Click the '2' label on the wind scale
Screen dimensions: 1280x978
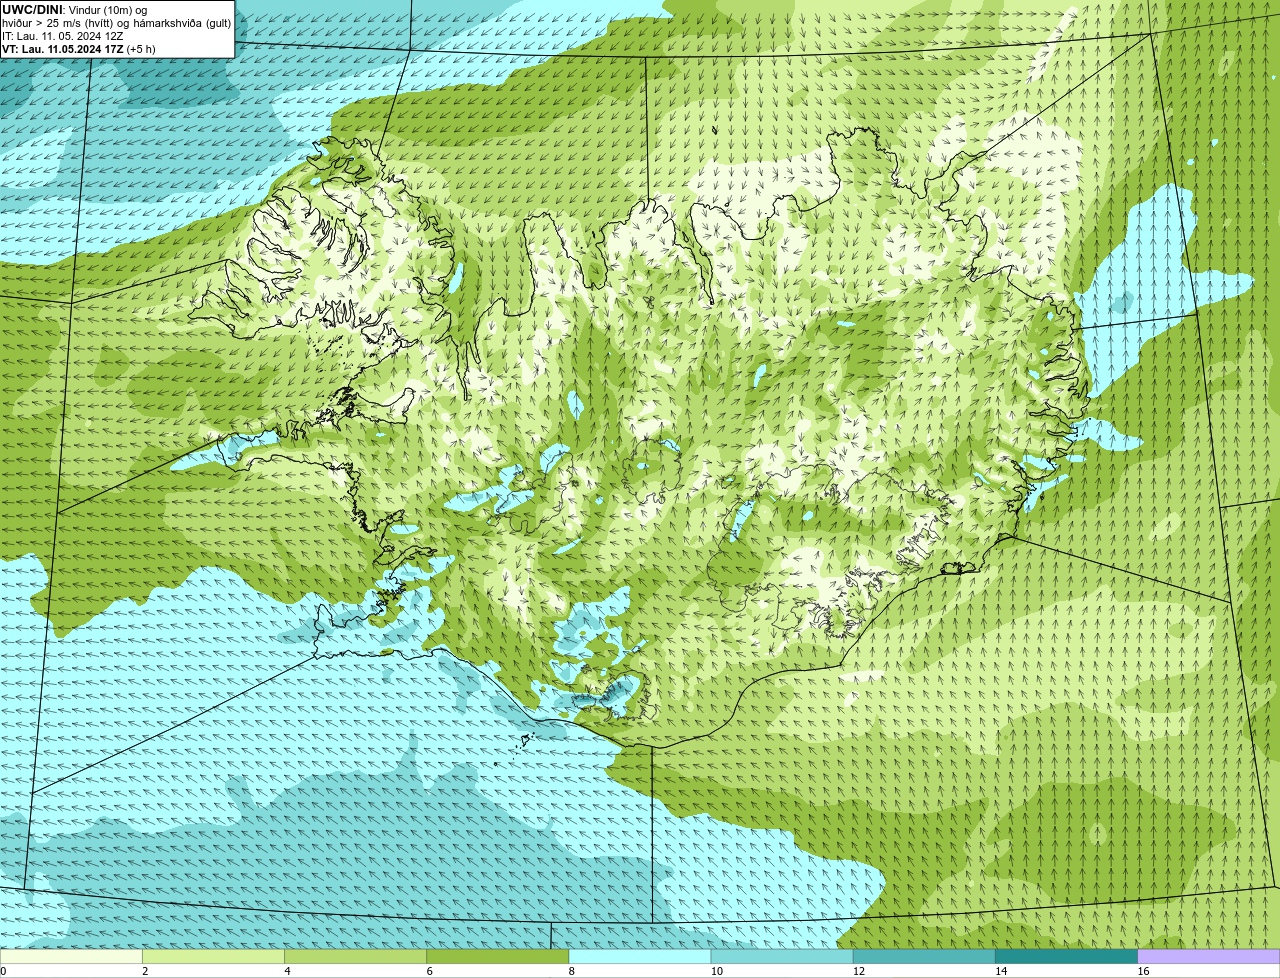tap(146, 971)
